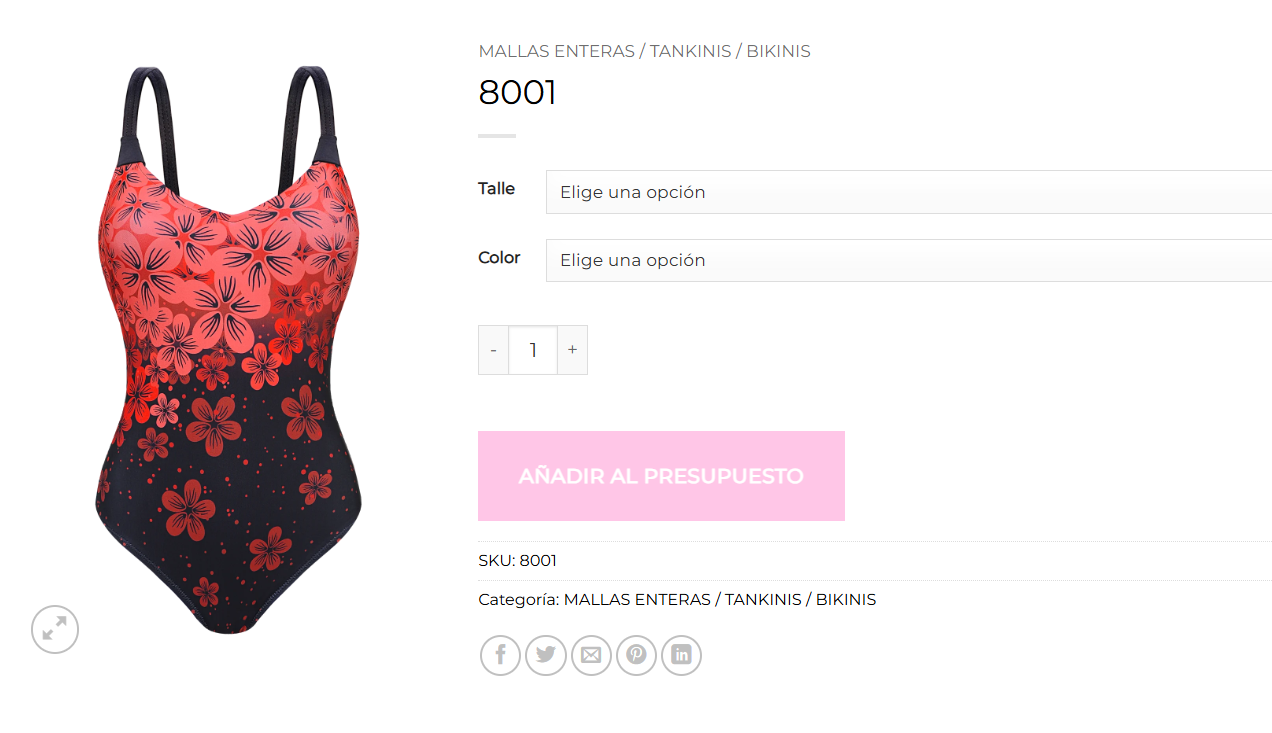Click the SKU: 8001 text

[517, 561]
